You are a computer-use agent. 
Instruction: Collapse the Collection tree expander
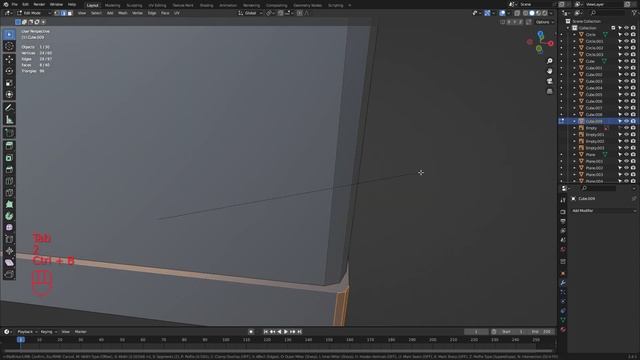point(568,28)
